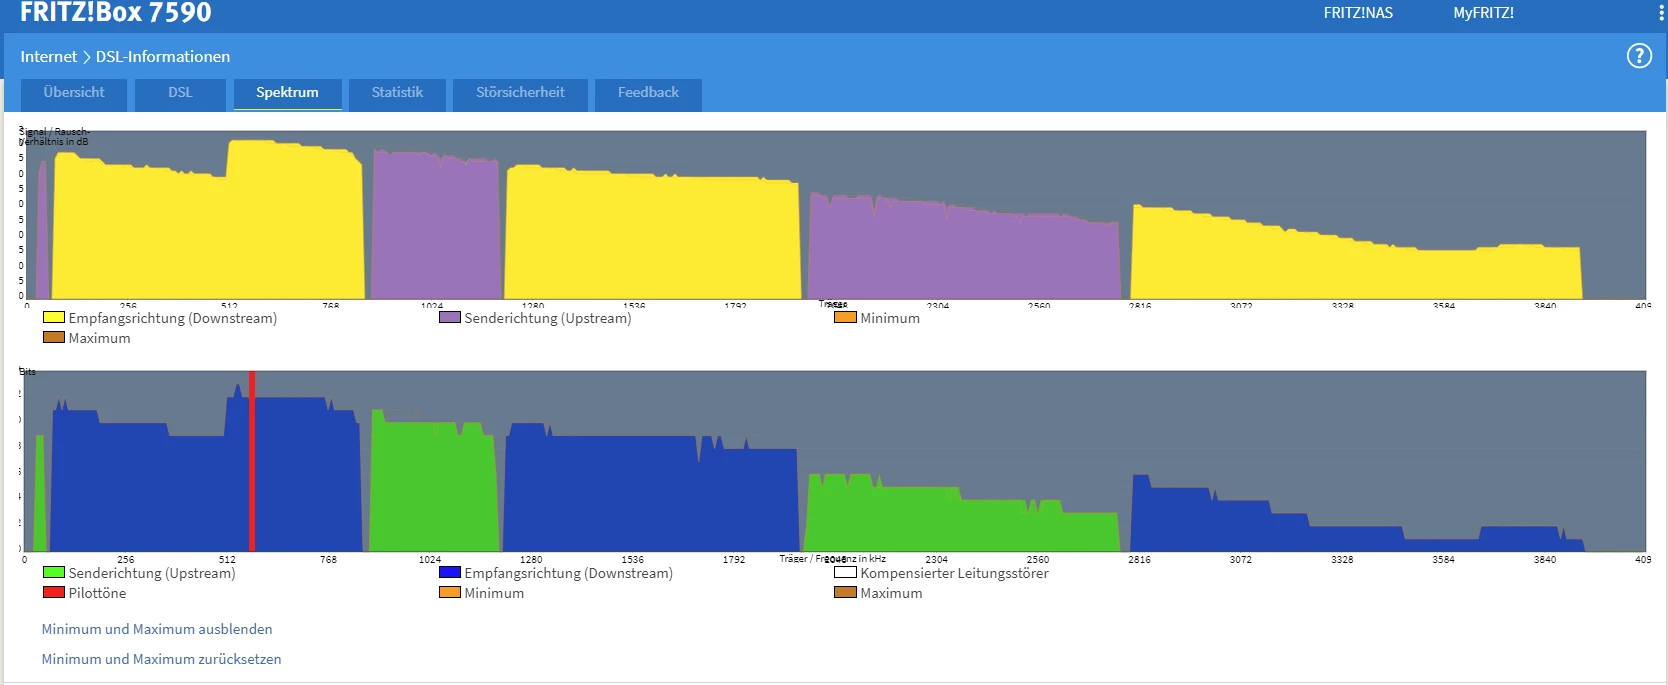
Task: Click Empfangsrichtung (Downstream) label under SNR chart
Action: pyautogui.click(x=172, y=318)
